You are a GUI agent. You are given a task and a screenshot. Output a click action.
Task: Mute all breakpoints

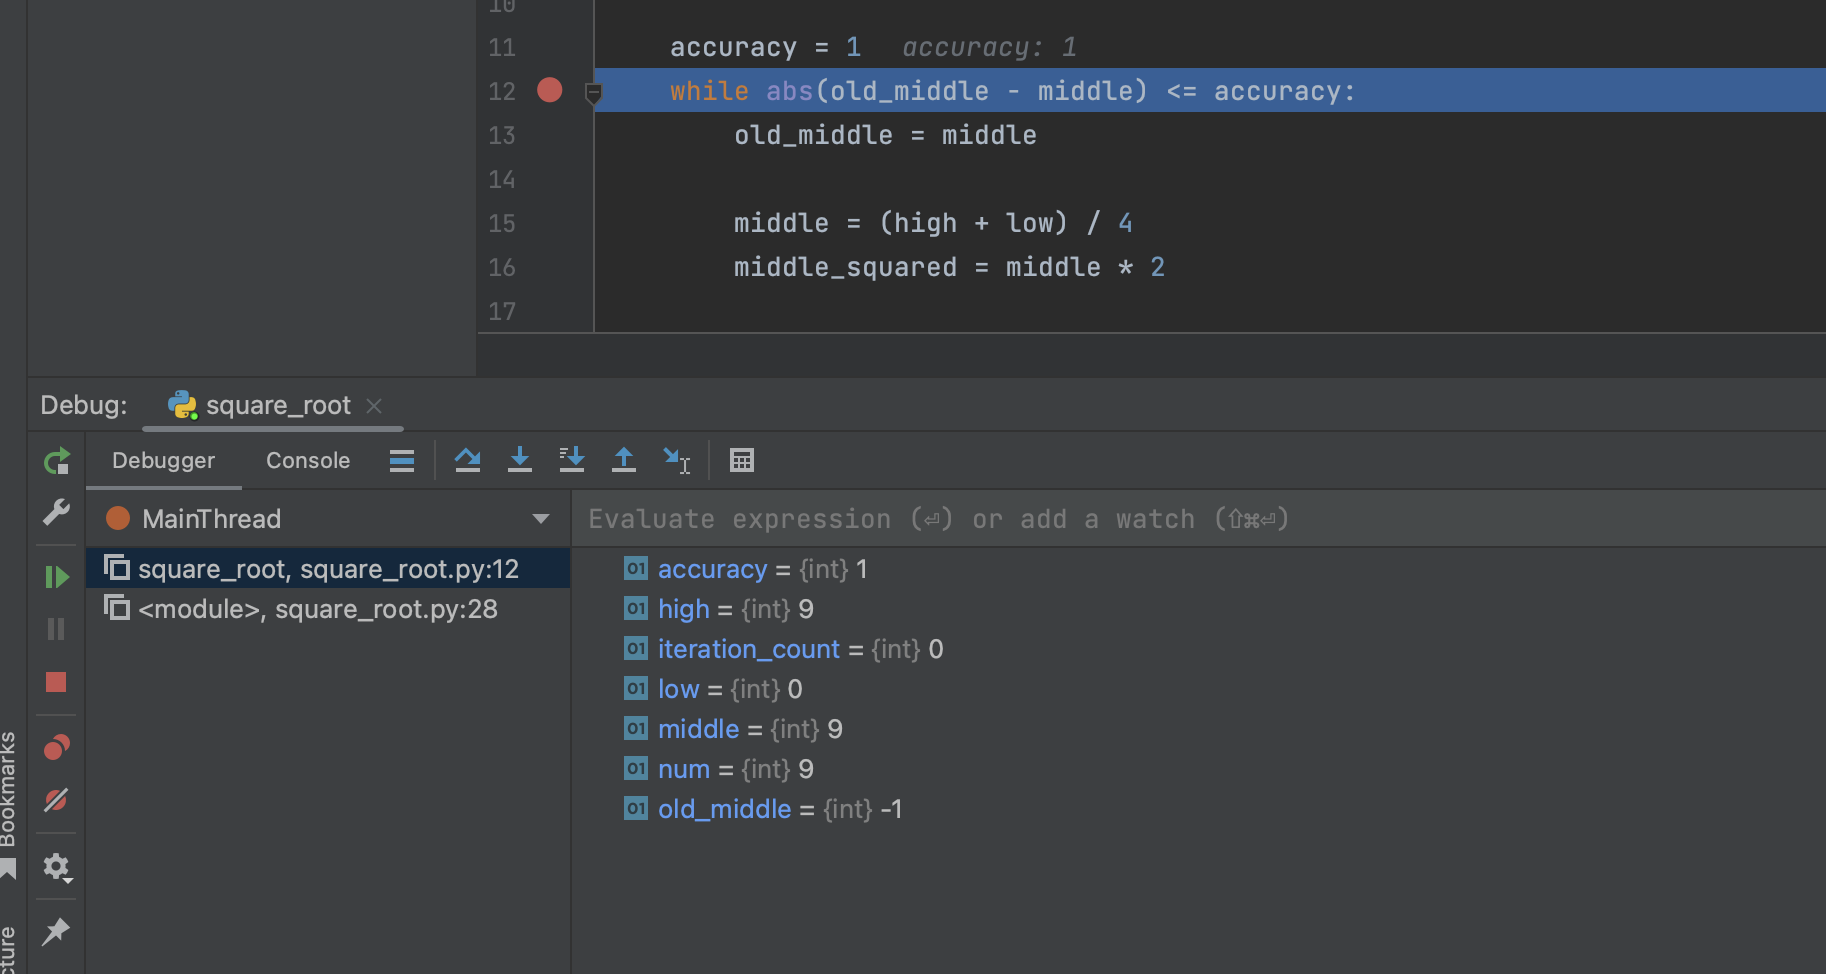pyautogui.click(x=57, y=800)
